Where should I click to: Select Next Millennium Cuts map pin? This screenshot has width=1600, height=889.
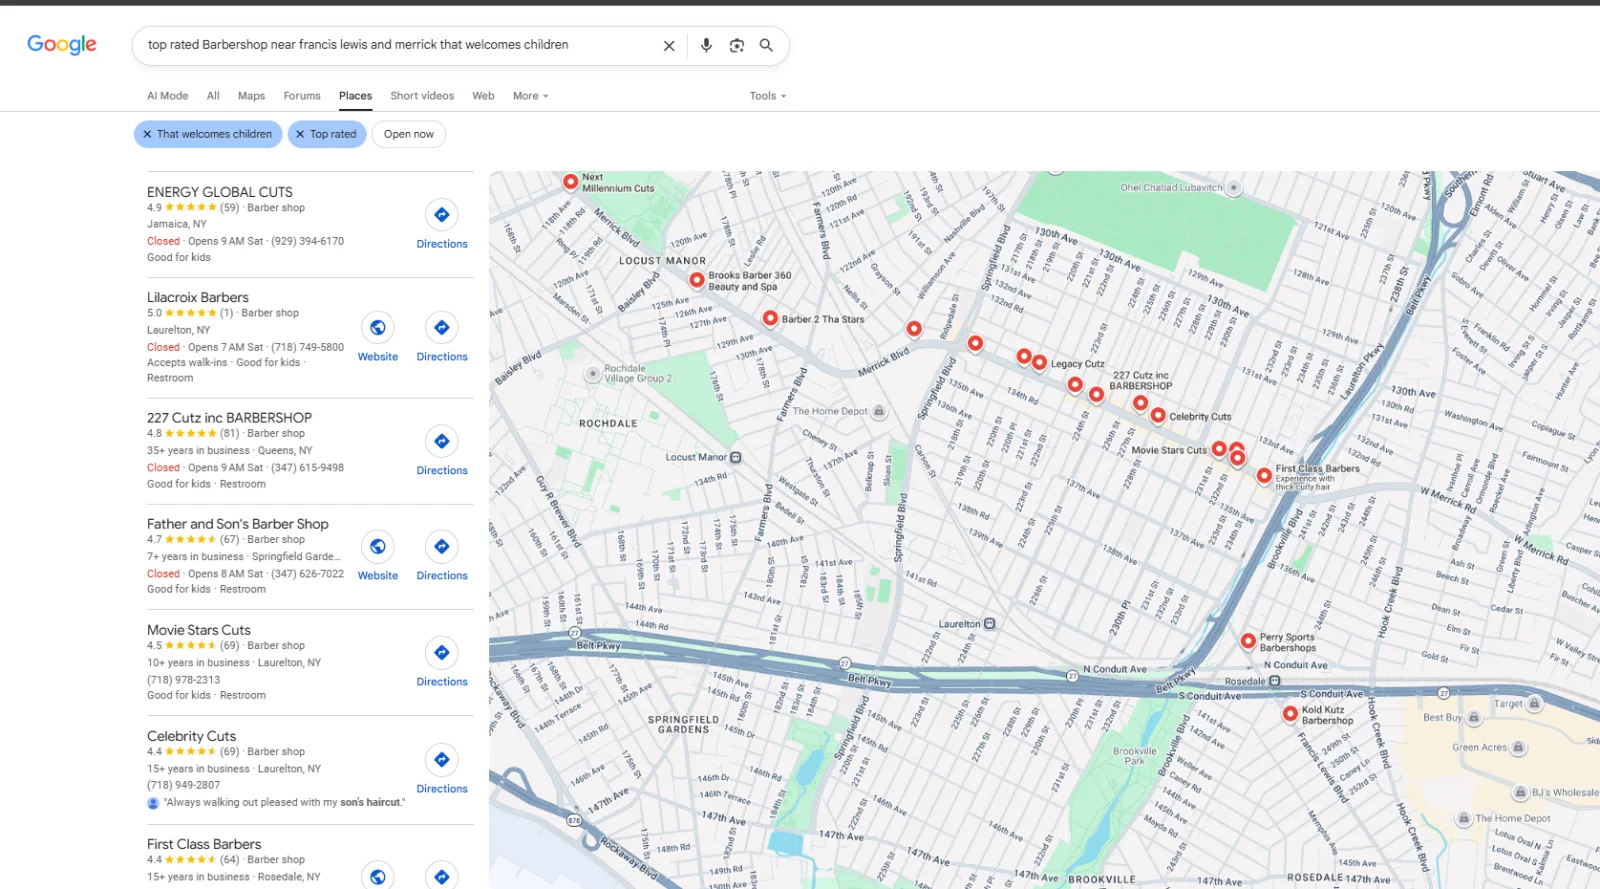click(x=570, y=182)
